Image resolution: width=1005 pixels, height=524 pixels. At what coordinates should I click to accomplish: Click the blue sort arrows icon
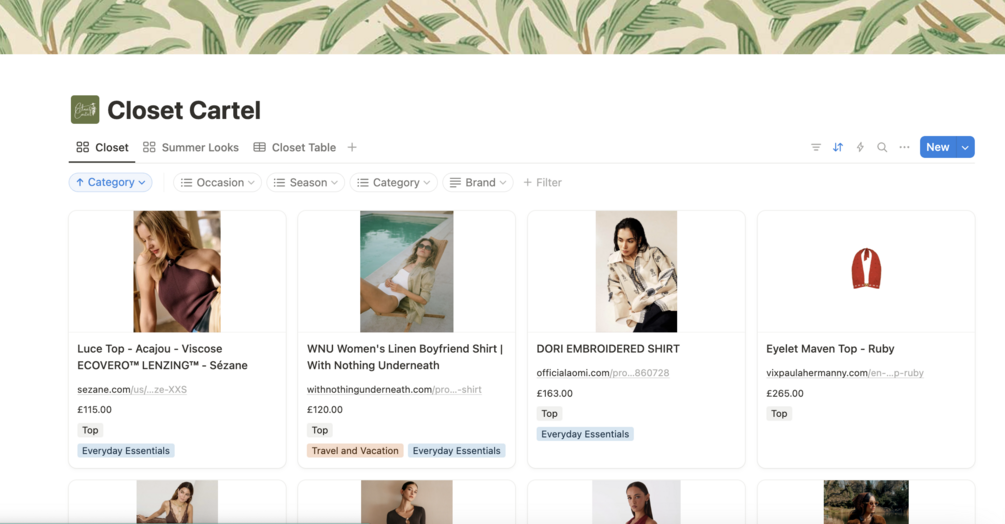point(838,147)
